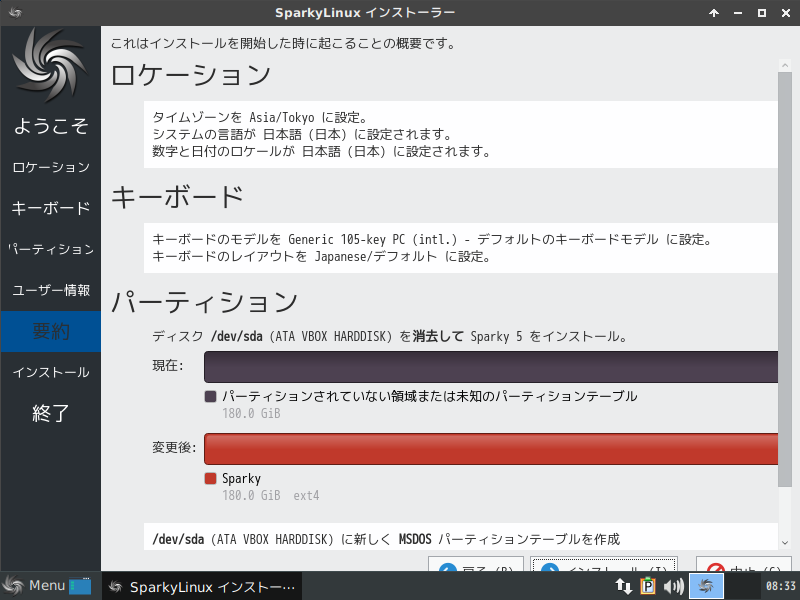Screen dimensions: 800x600
Task: Click red Sparky legend swatch
Action: [210, 478]
